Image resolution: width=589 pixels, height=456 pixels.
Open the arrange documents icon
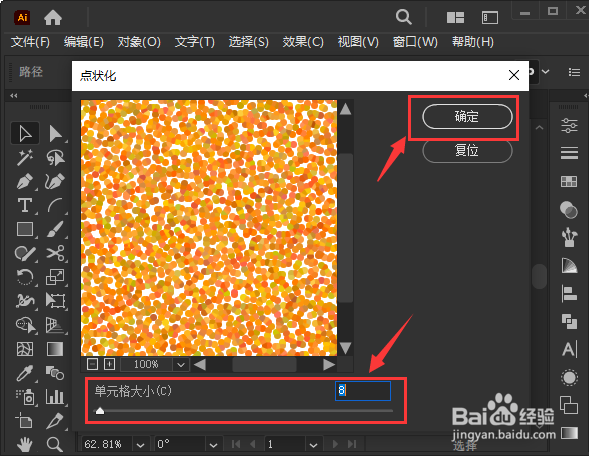pyautogui.click(x=455, y=17)
